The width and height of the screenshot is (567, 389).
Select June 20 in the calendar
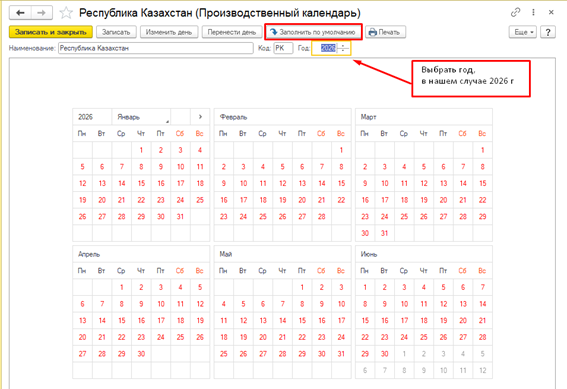coord(463,321)
